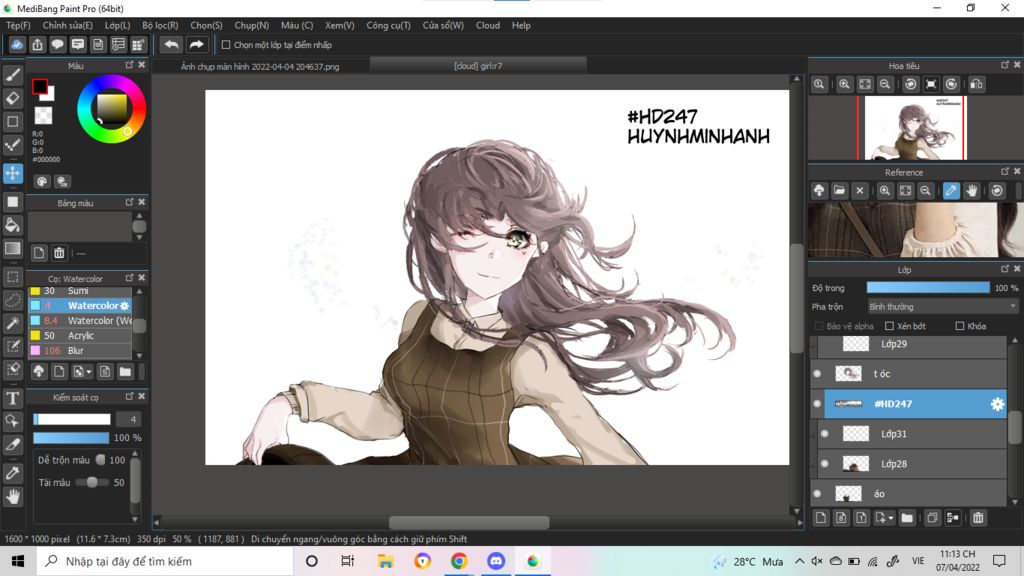Open the Công cụ(T) menu

(389, 25)
